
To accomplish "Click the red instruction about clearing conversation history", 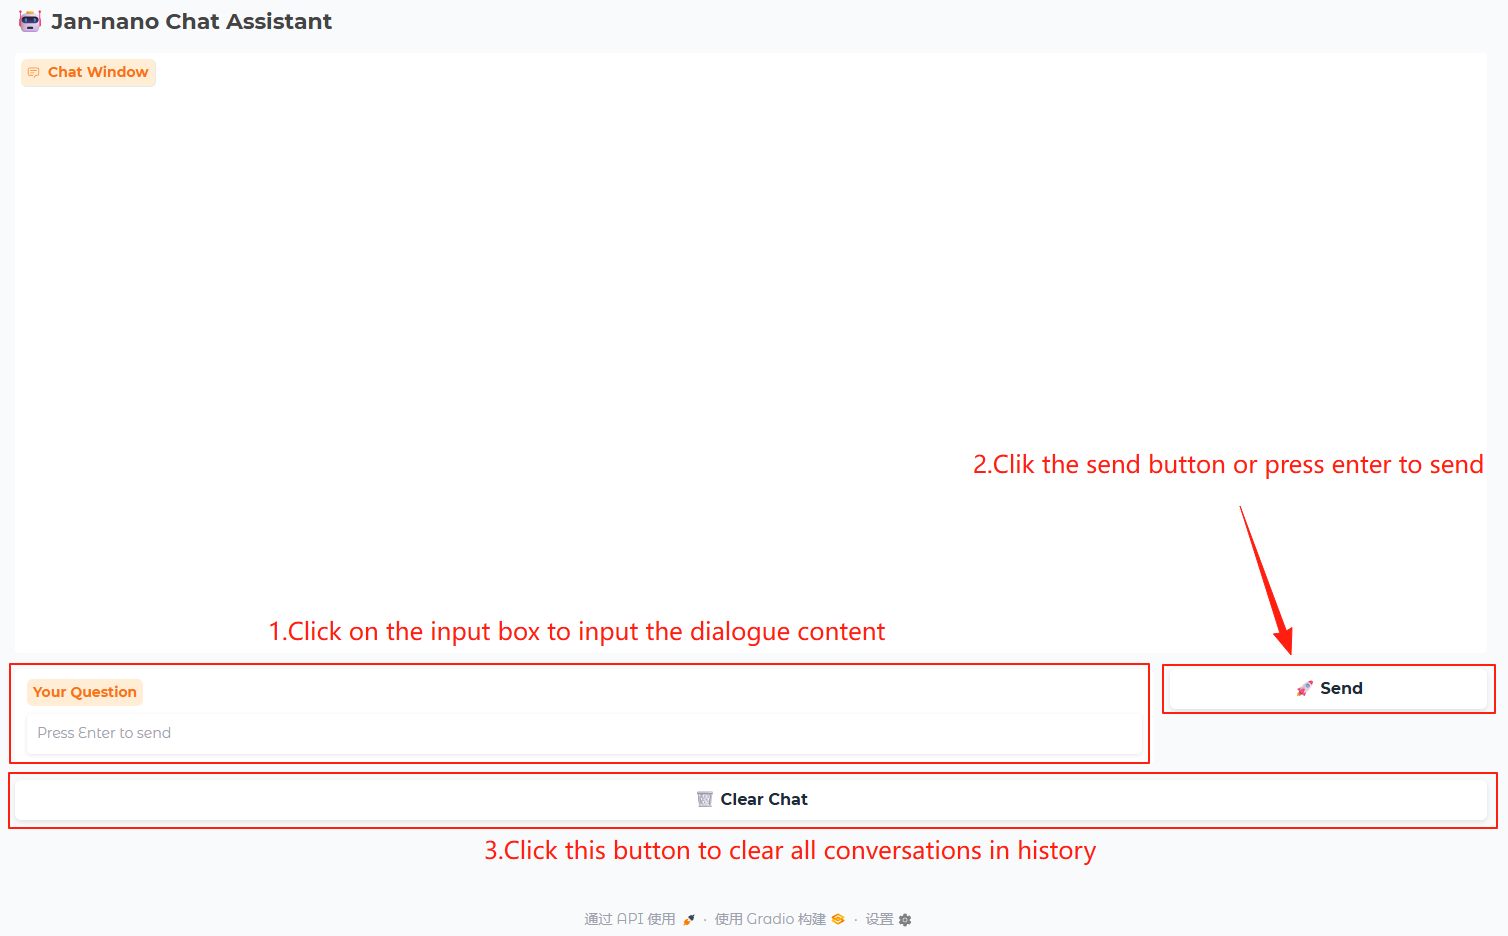I will click(x=790, y=851).
